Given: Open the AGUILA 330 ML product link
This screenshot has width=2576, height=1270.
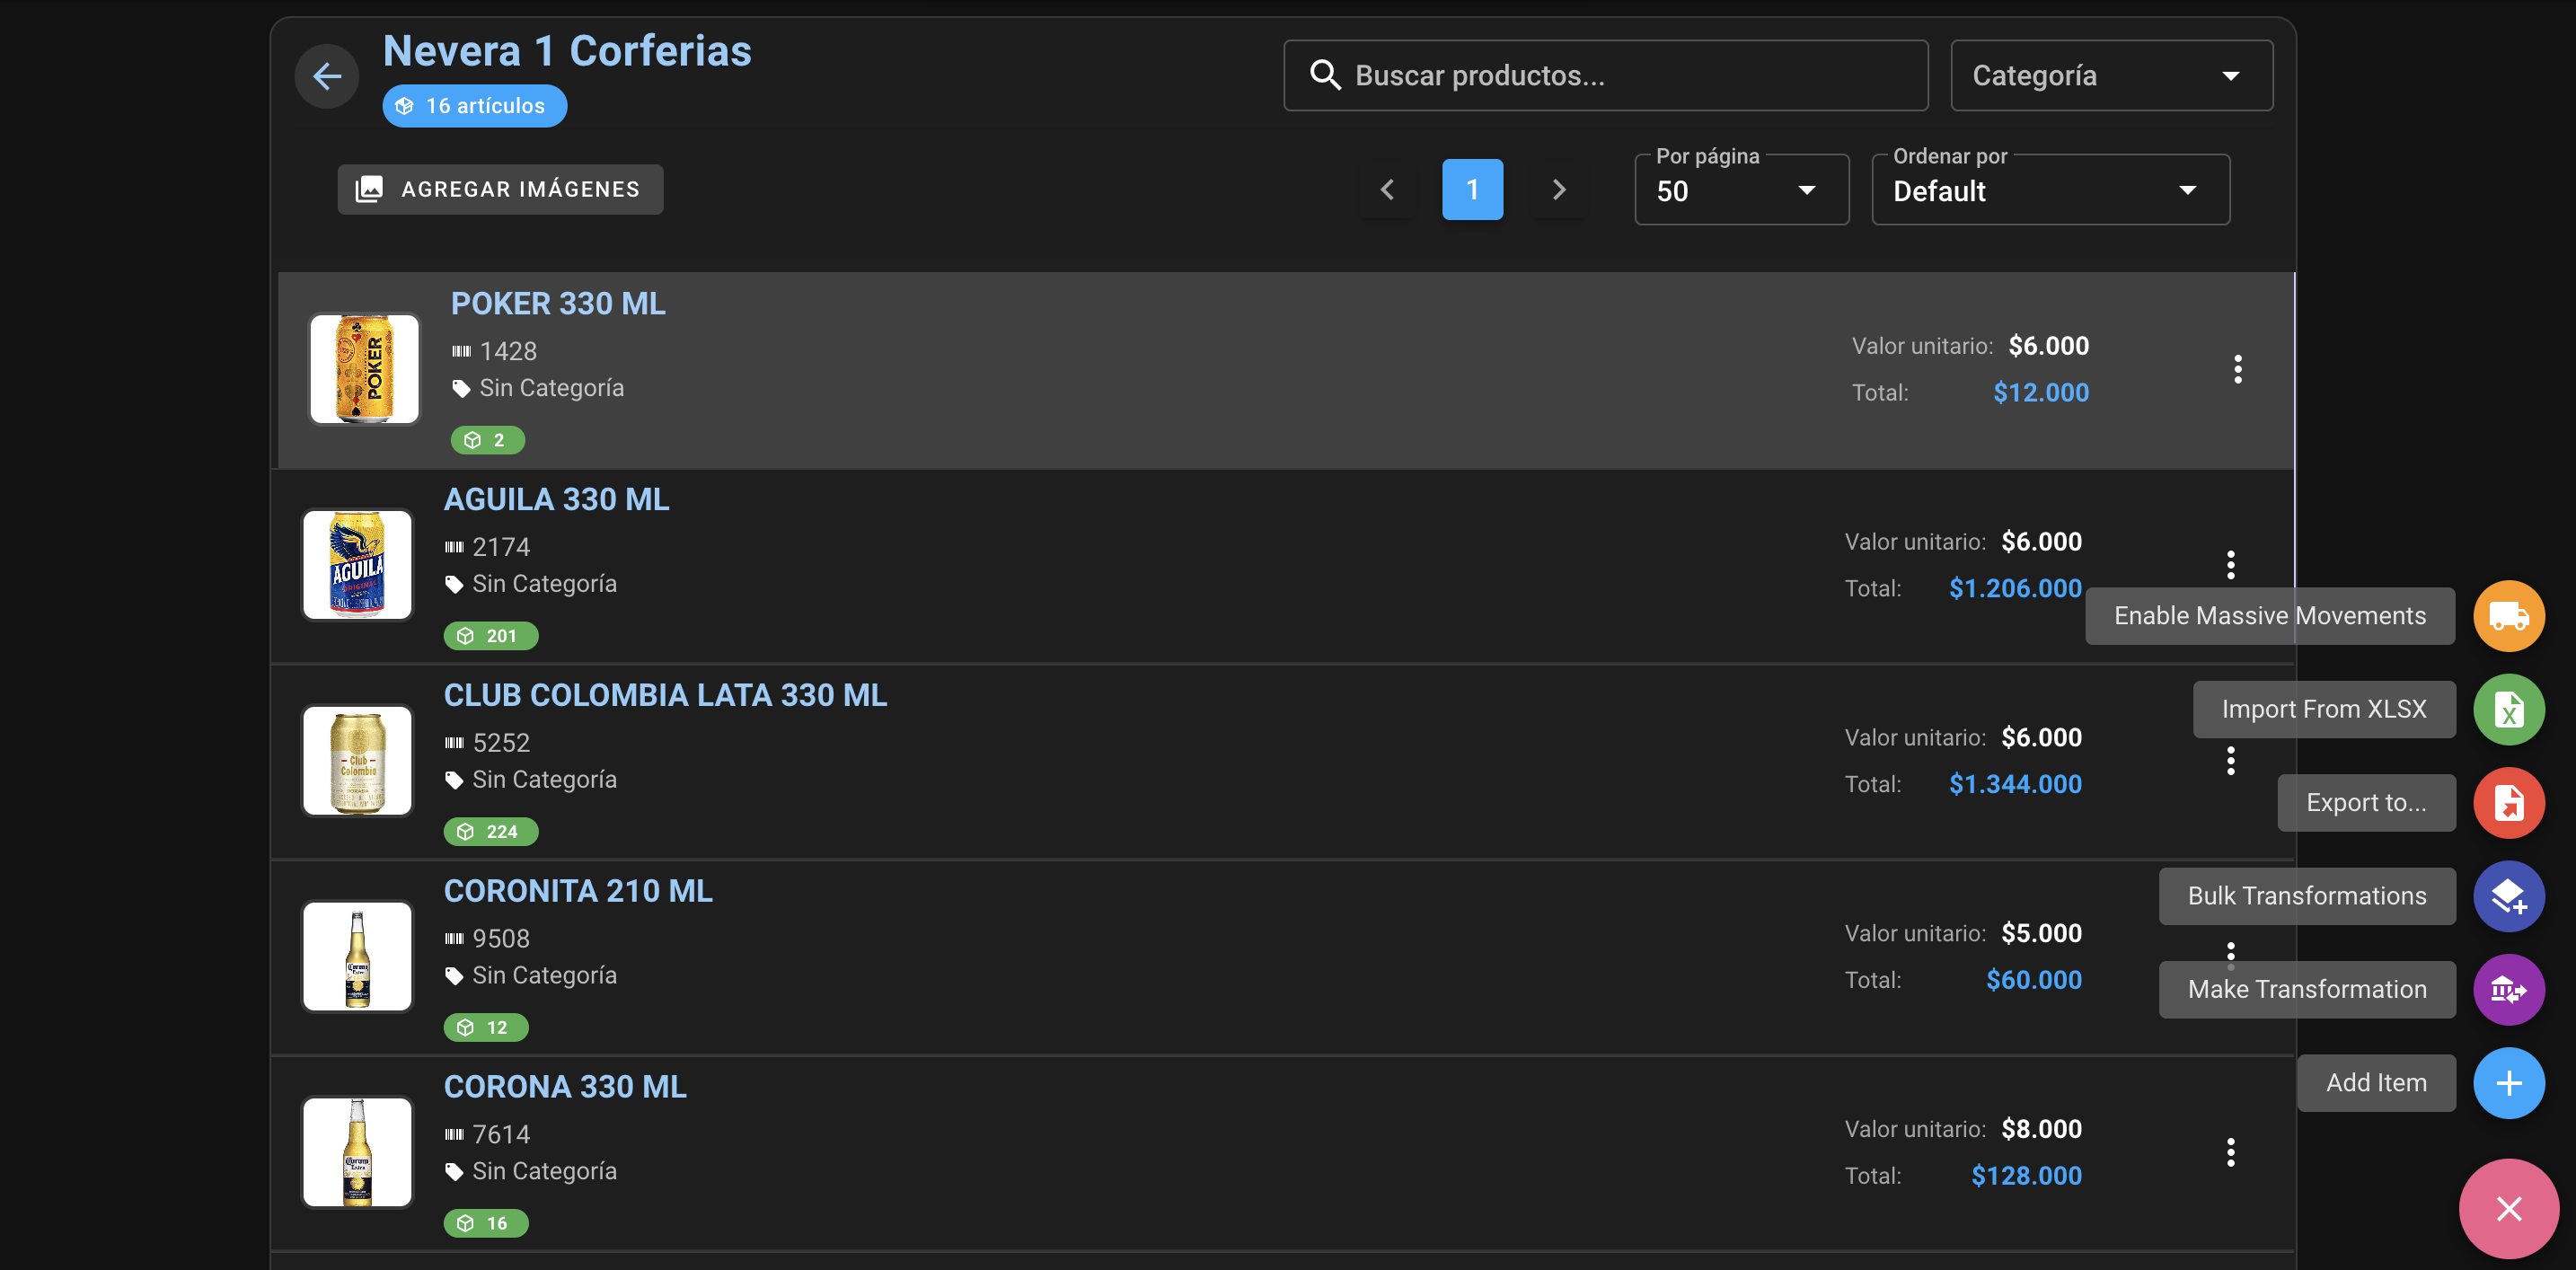Looking at the screenshot, I should pos(556,500).
